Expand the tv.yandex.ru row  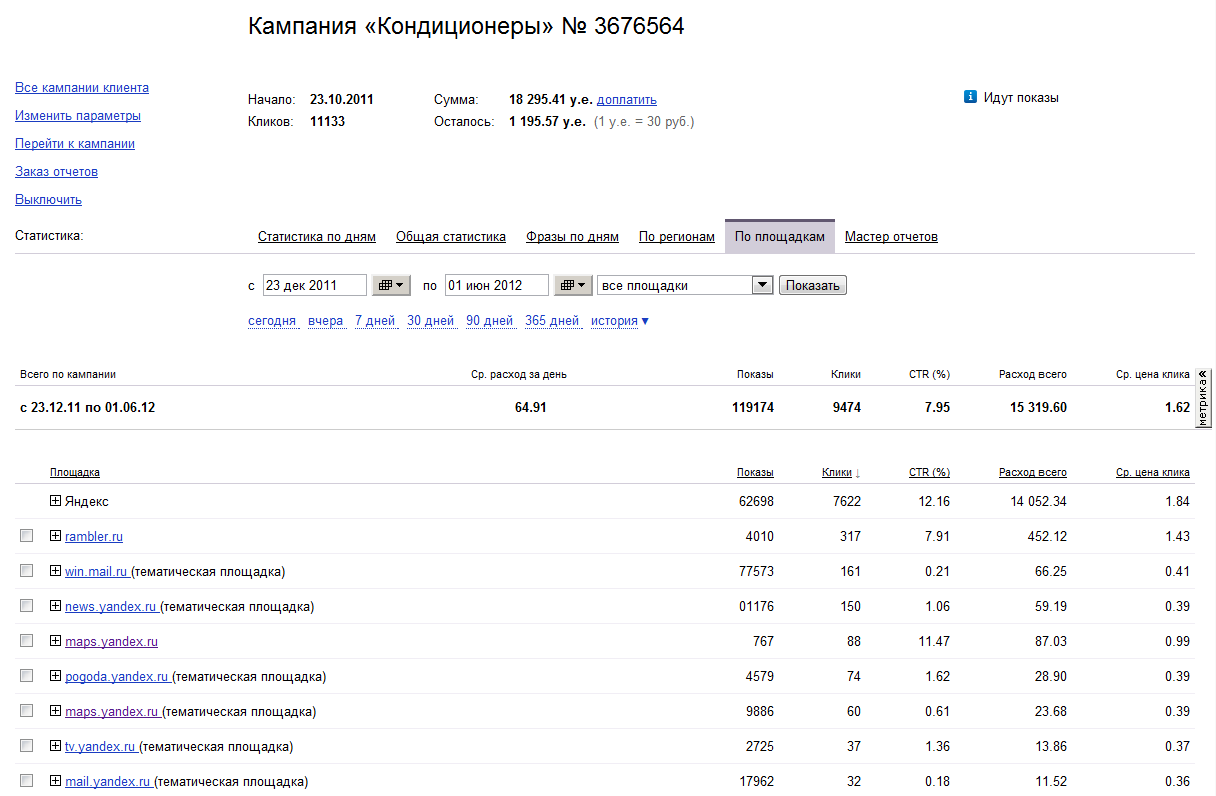point(56,746)
